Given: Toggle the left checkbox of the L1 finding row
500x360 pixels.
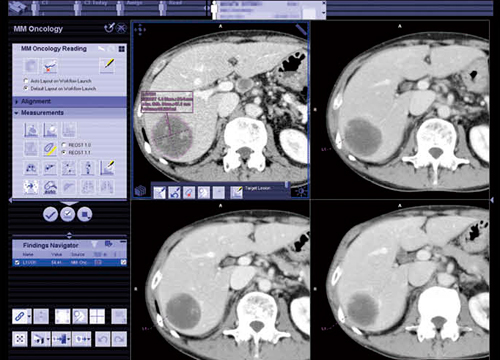Looking at the screenshot, I should point(17,263).
